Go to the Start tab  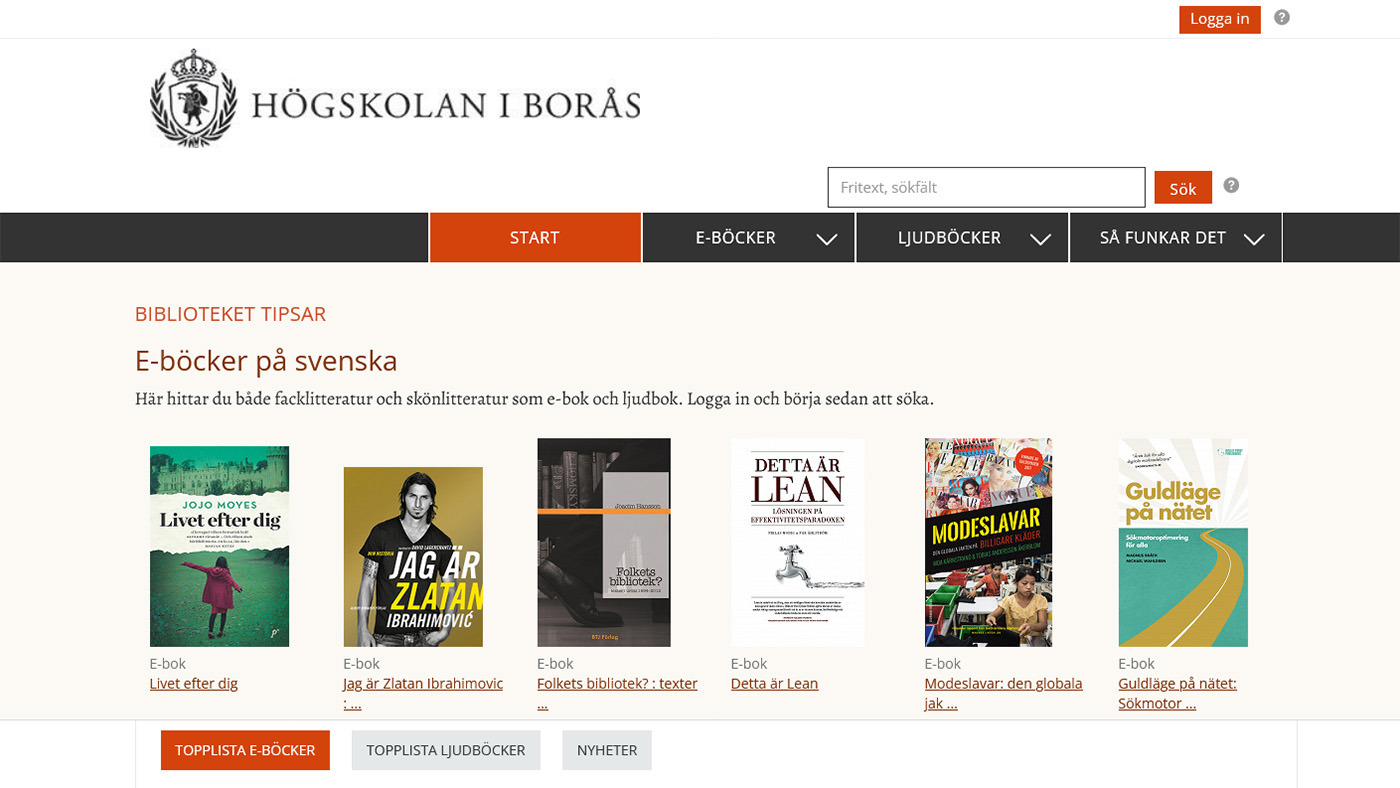coord(535,238)
